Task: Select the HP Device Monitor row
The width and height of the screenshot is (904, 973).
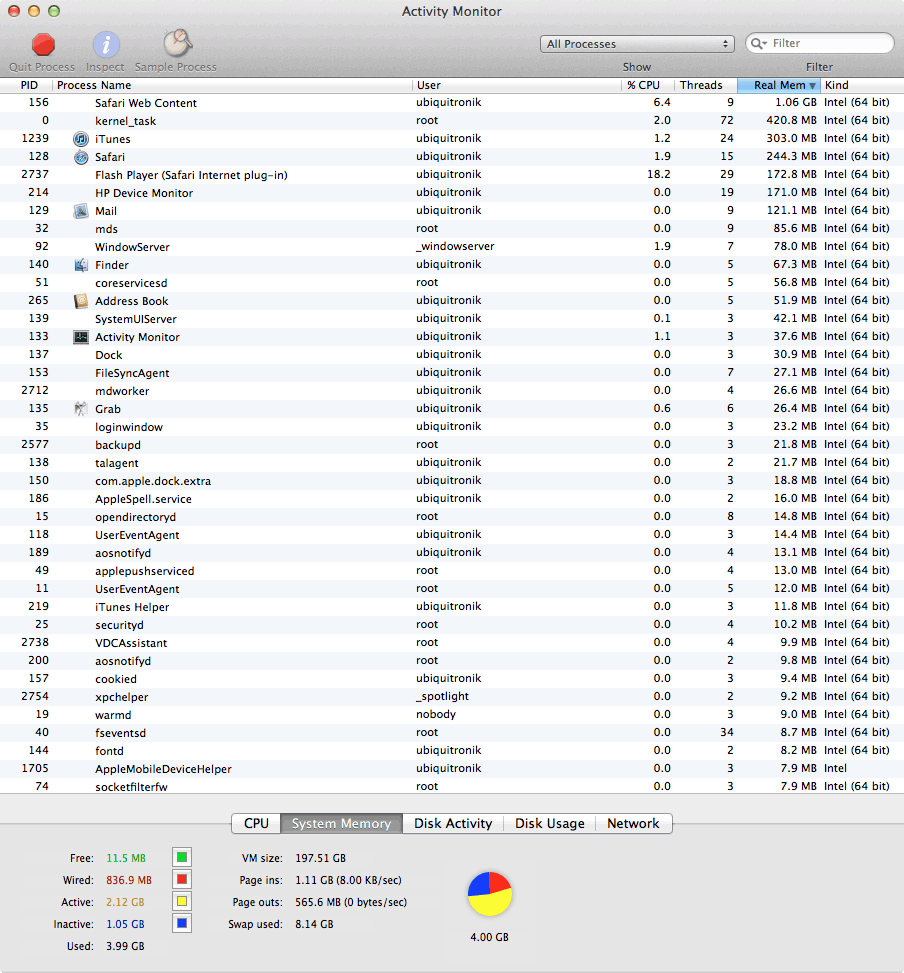Action: 452,193
